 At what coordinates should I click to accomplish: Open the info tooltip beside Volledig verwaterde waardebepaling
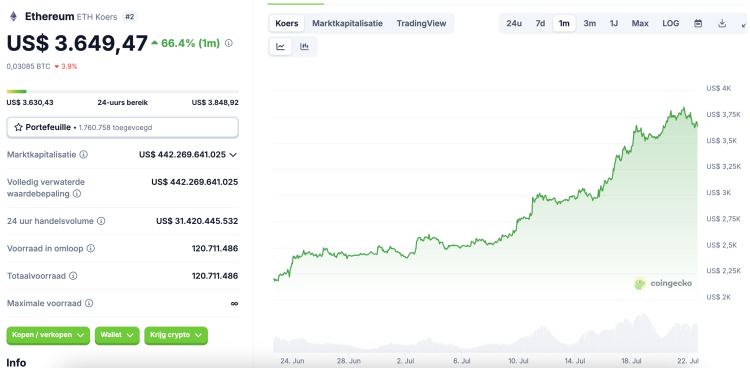click(x=77, y=194)
